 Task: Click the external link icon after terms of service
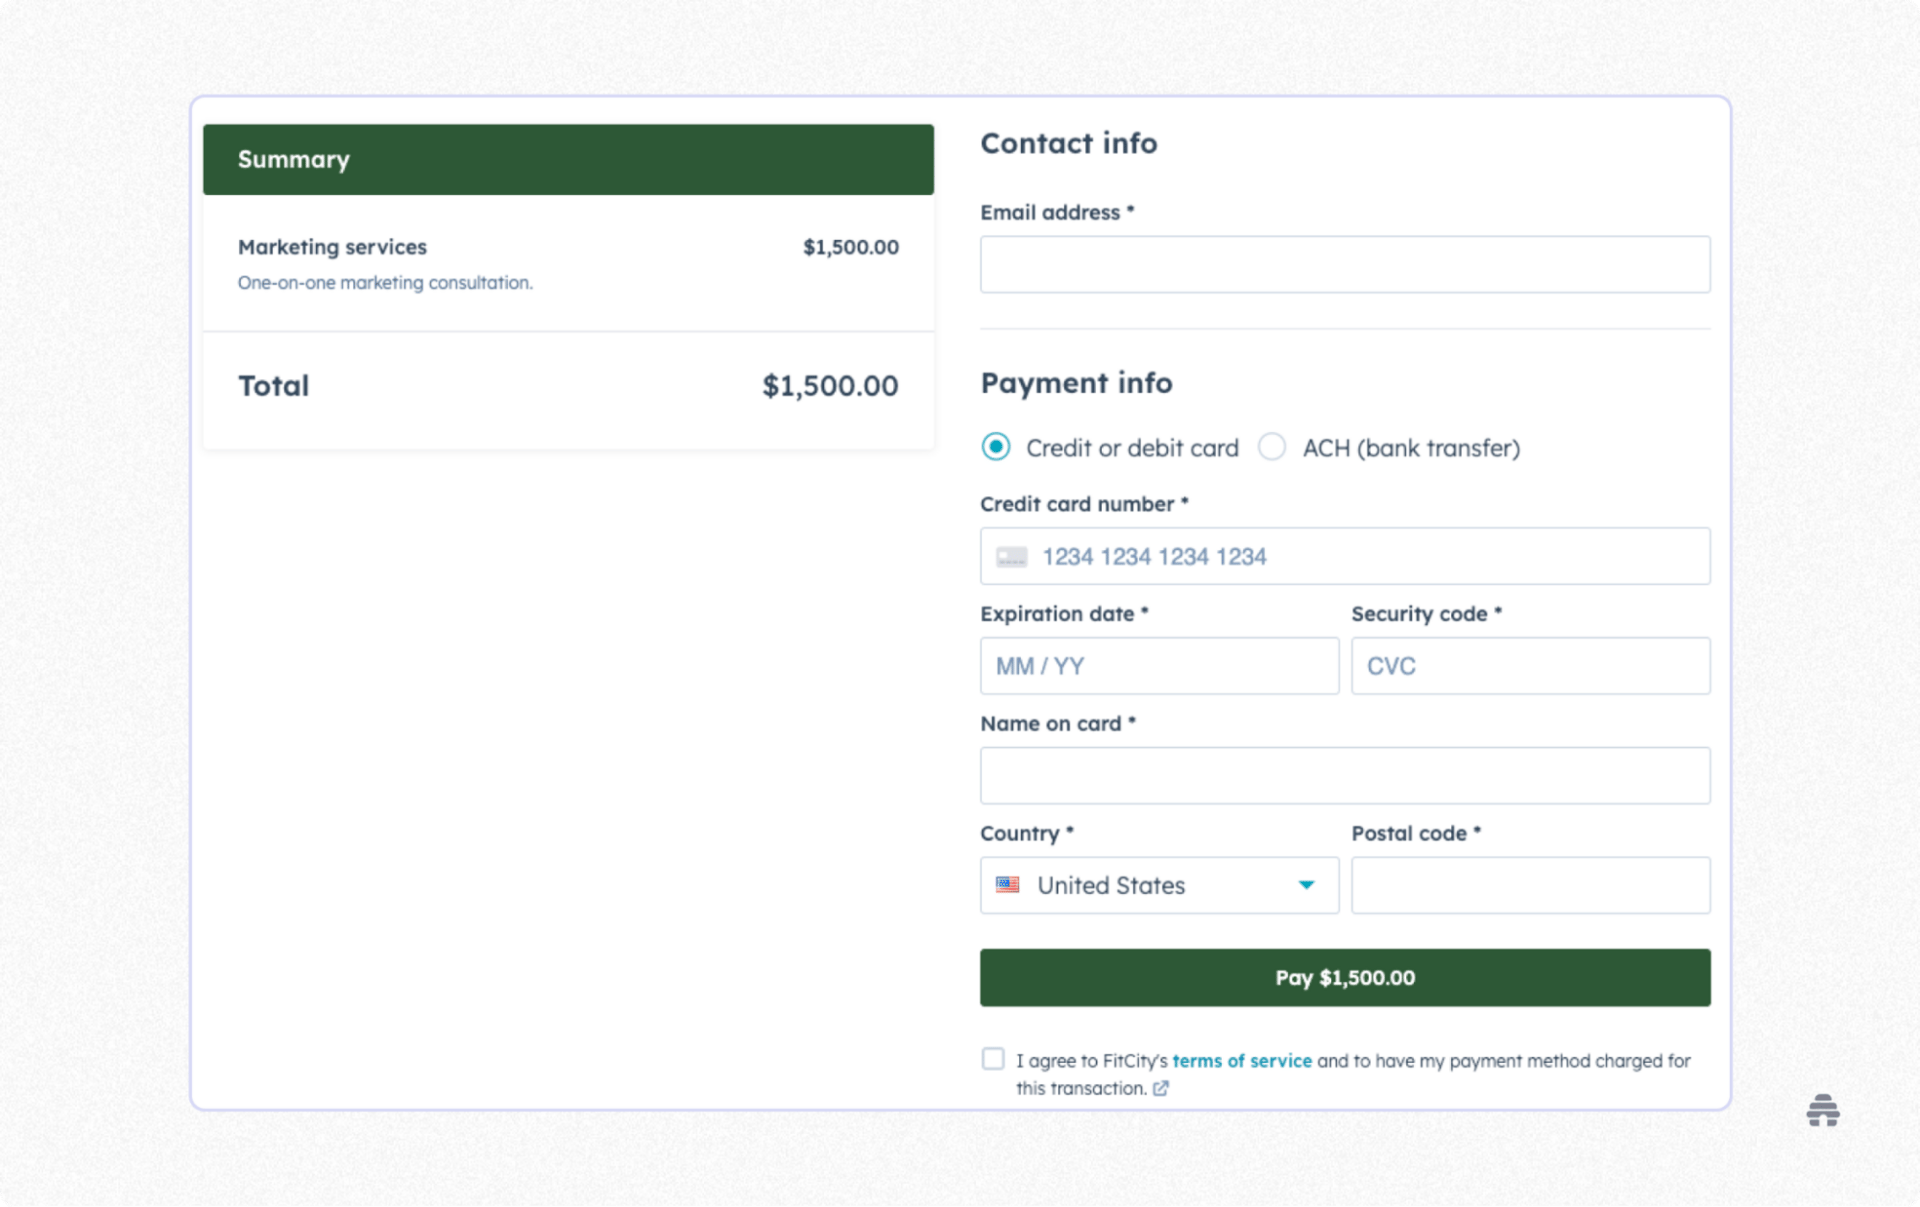point(1161,1089)
